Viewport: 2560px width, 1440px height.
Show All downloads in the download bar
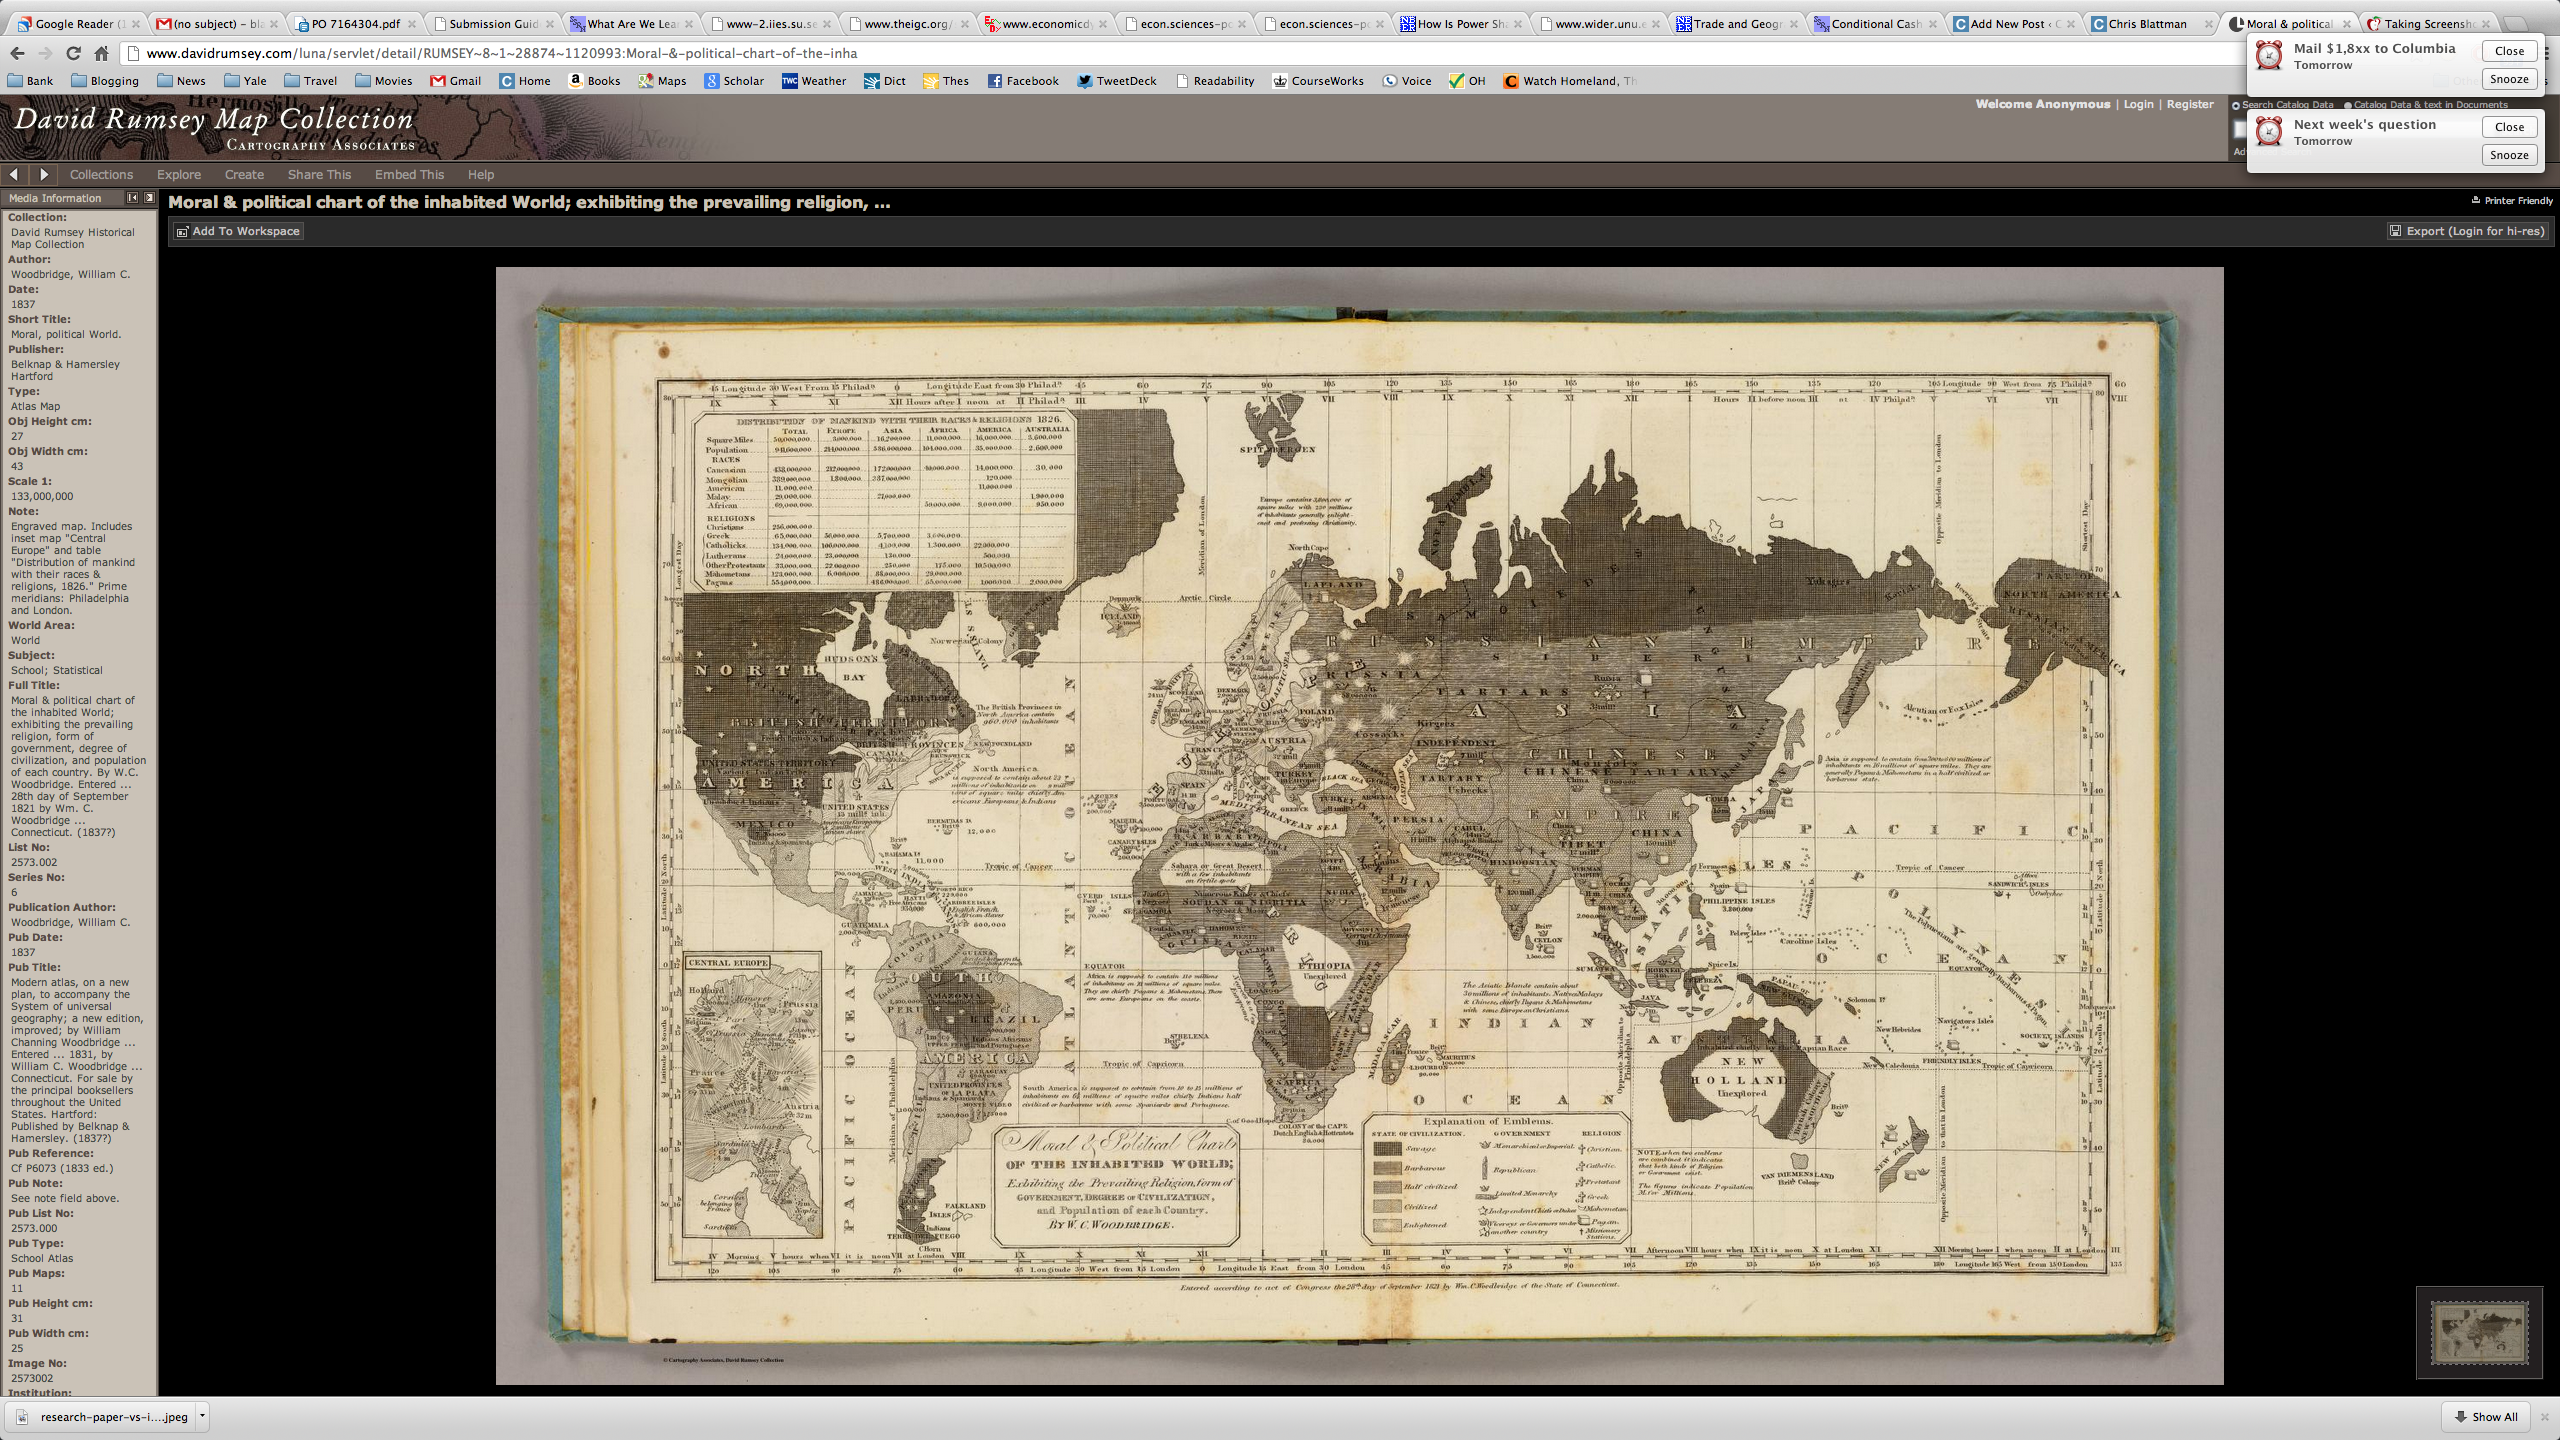click(x=2486, y=1416)
